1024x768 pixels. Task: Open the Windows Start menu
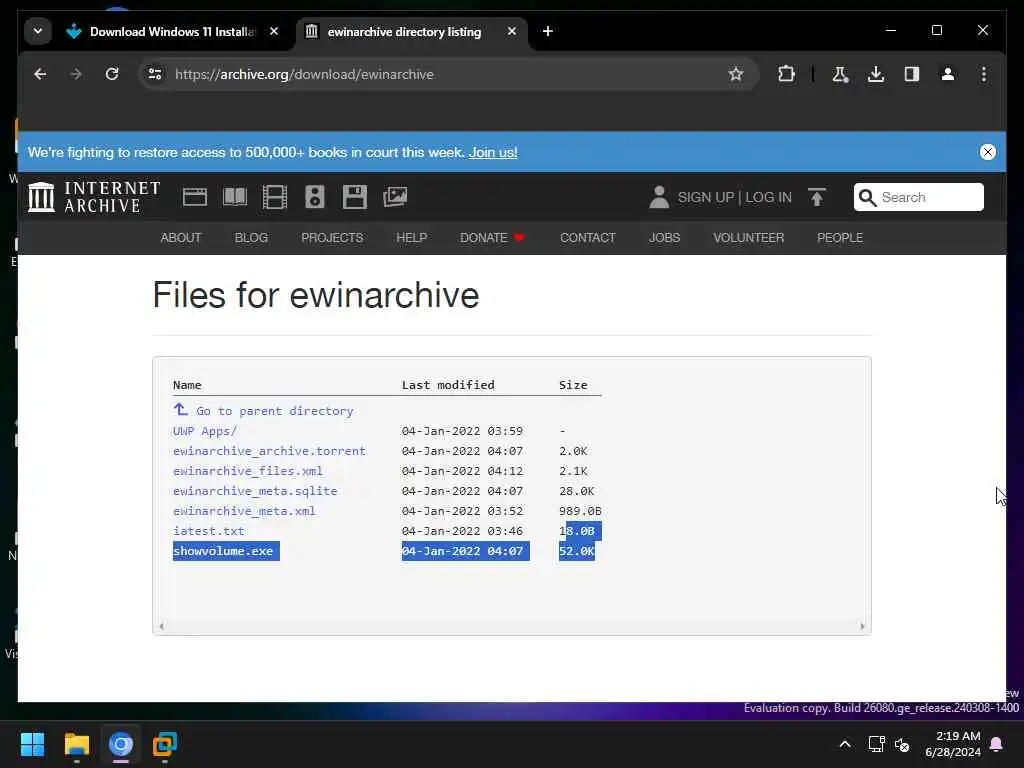pyautogui.click(x=32, y=744)
